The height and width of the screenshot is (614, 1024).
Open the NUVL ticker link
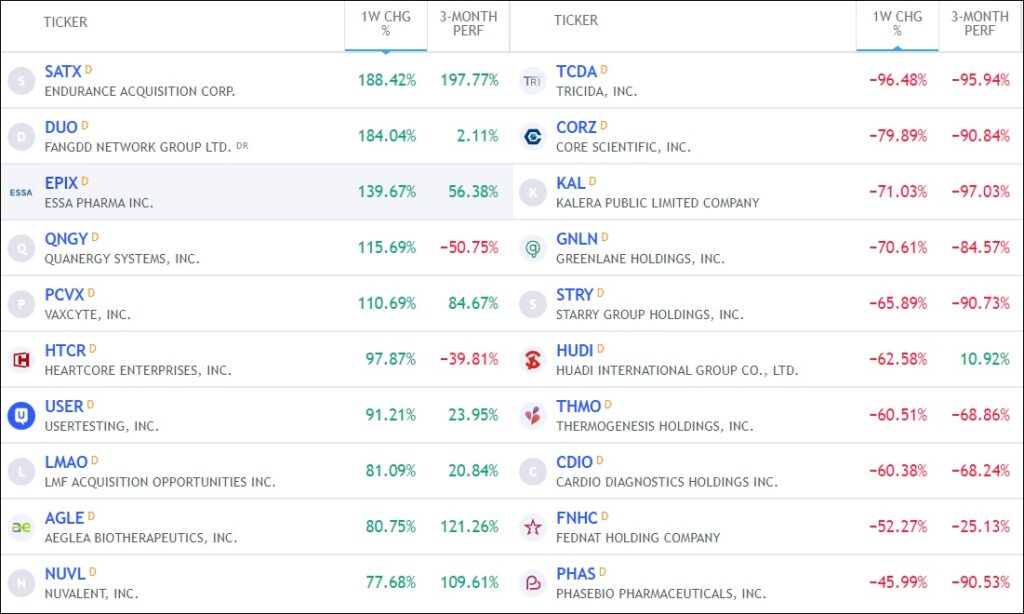click(x=65, y=574)
